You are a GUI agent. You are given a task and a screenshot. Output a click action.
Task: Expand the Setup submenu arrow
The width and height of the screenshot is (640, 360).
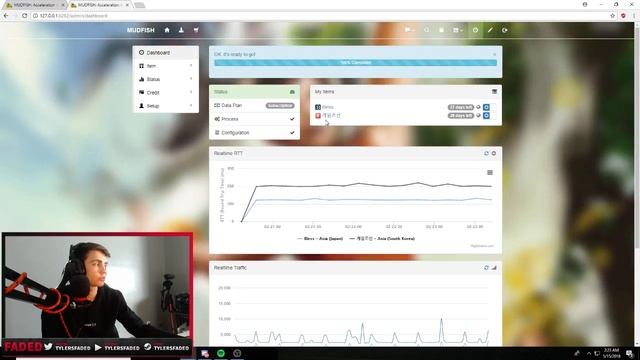191,106
